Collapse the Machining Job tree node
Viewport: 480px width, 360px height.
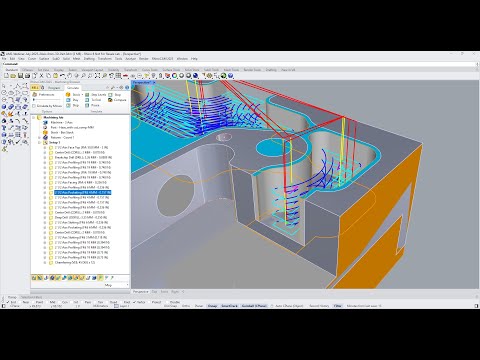34,118
